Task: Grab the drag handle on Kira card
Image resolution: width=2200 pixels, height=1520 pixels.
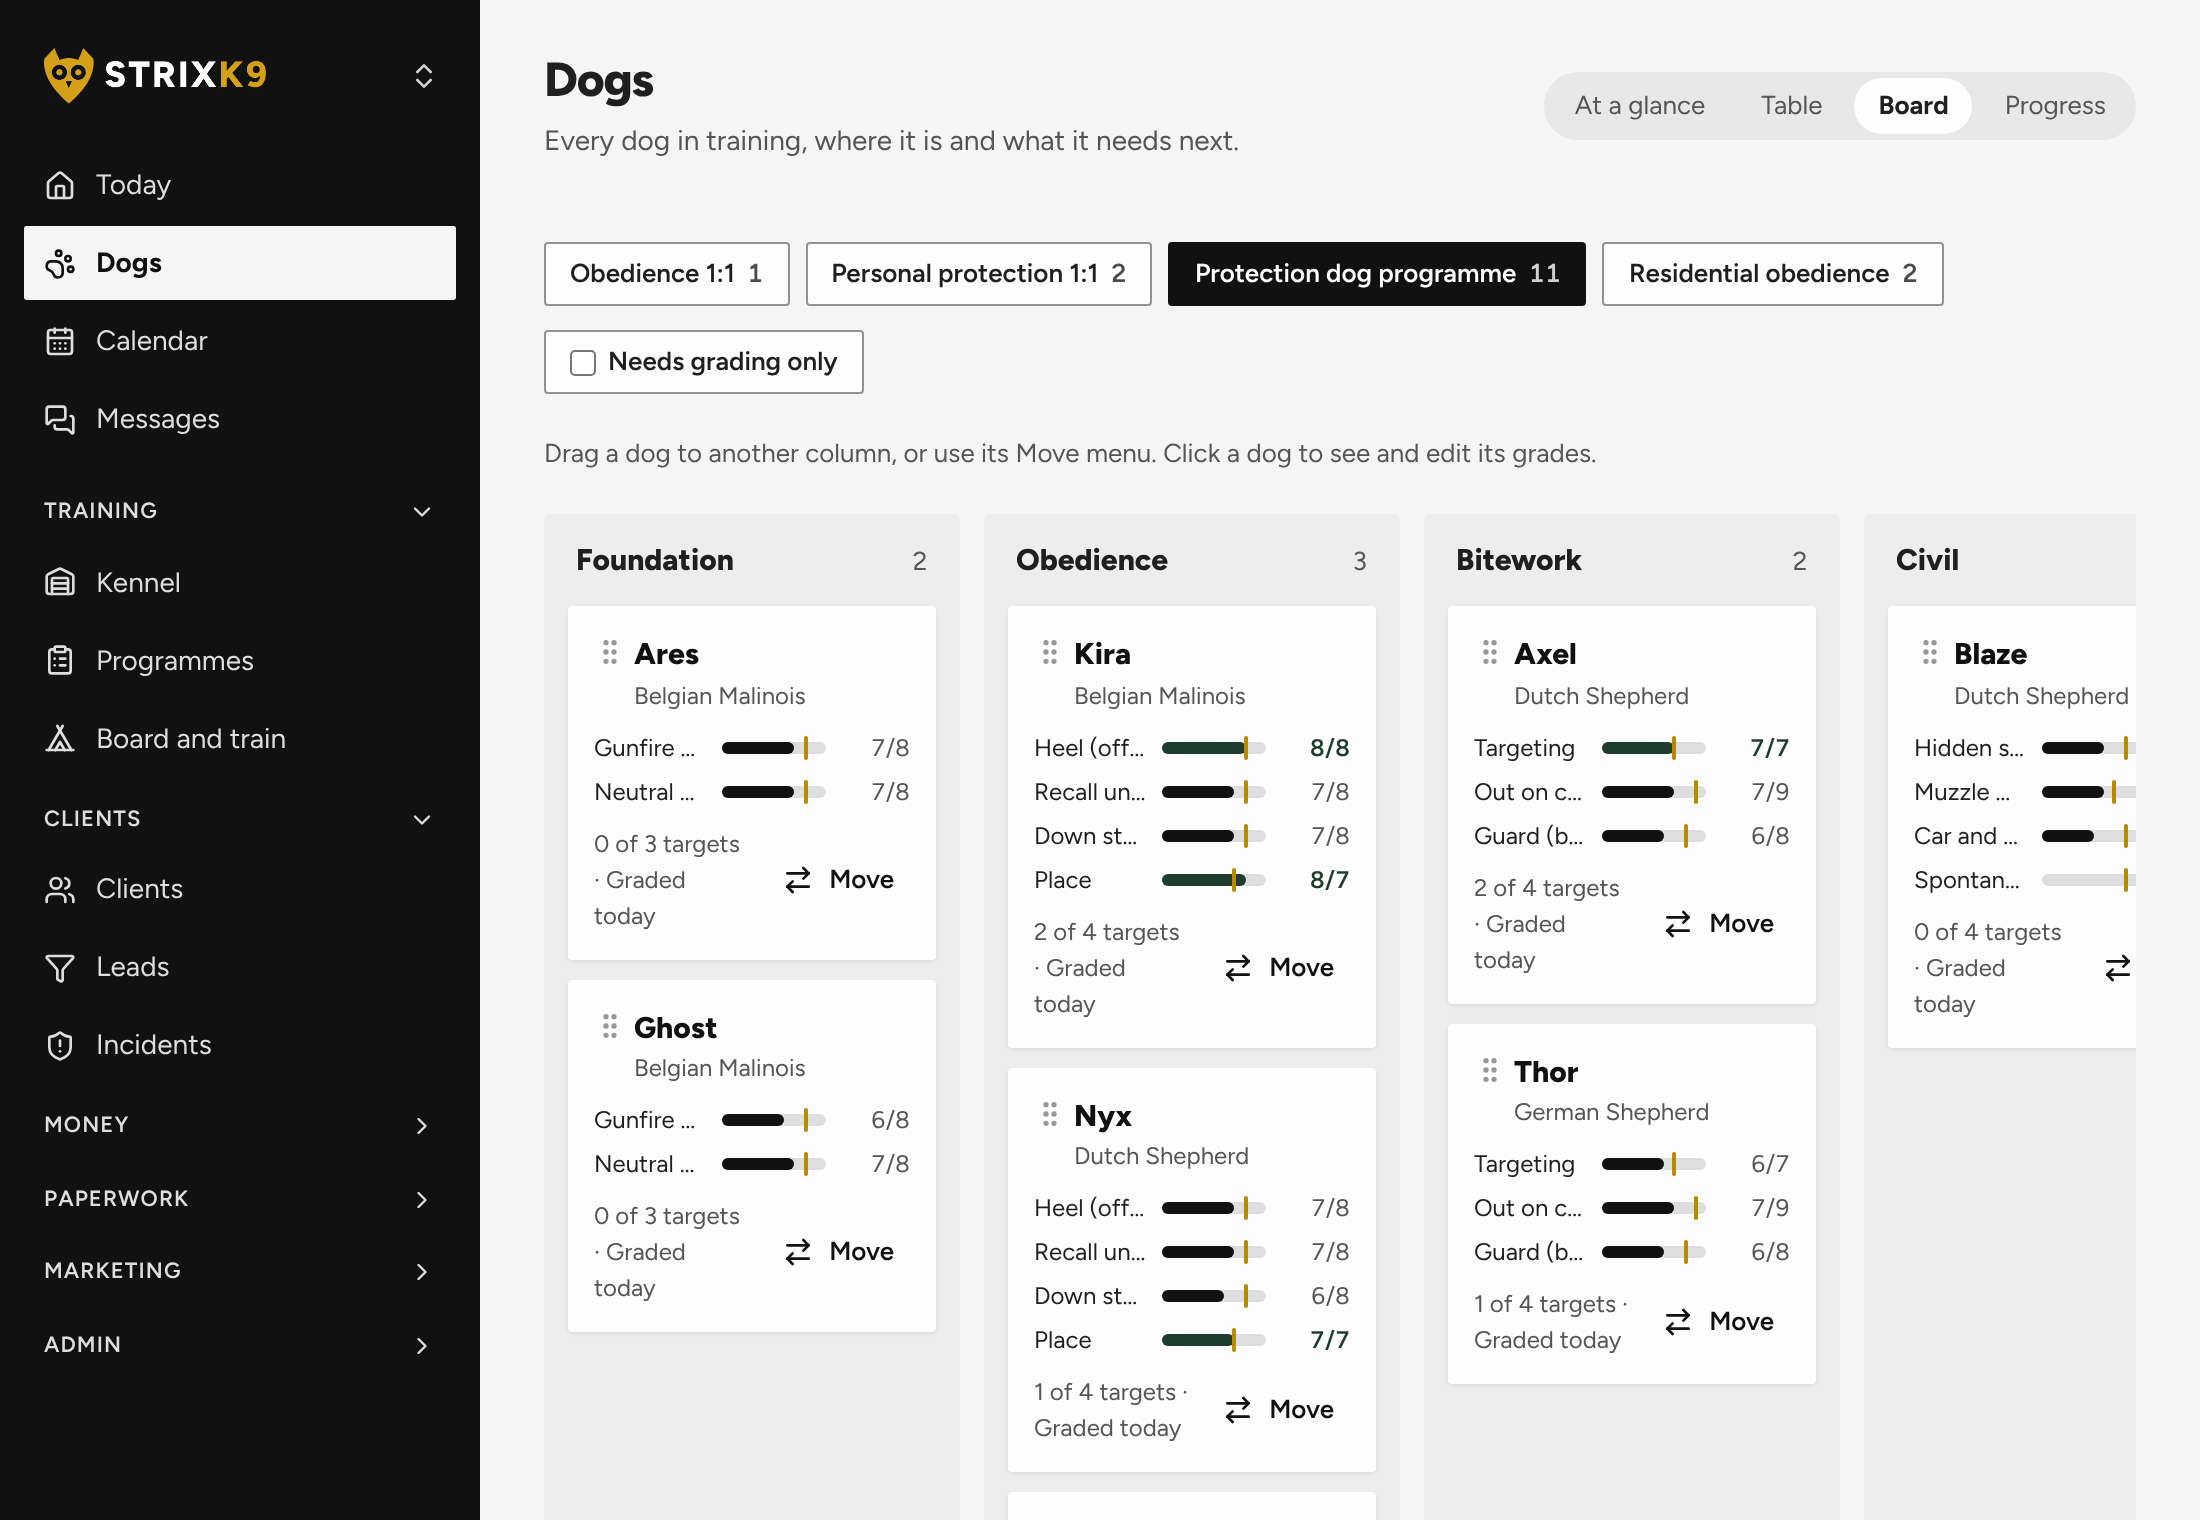Action: (x=1050, y=653)
